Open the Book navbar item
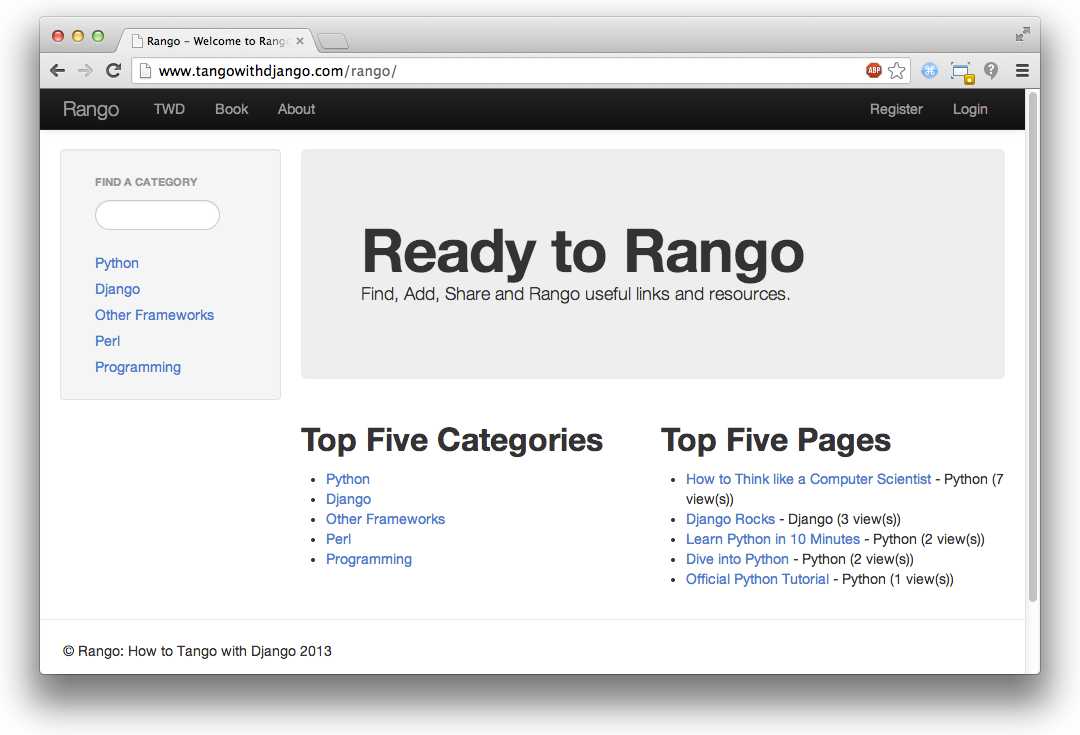Image resolution: width=1080 pixels, height=735 pixels. click(x=231, y=109)
